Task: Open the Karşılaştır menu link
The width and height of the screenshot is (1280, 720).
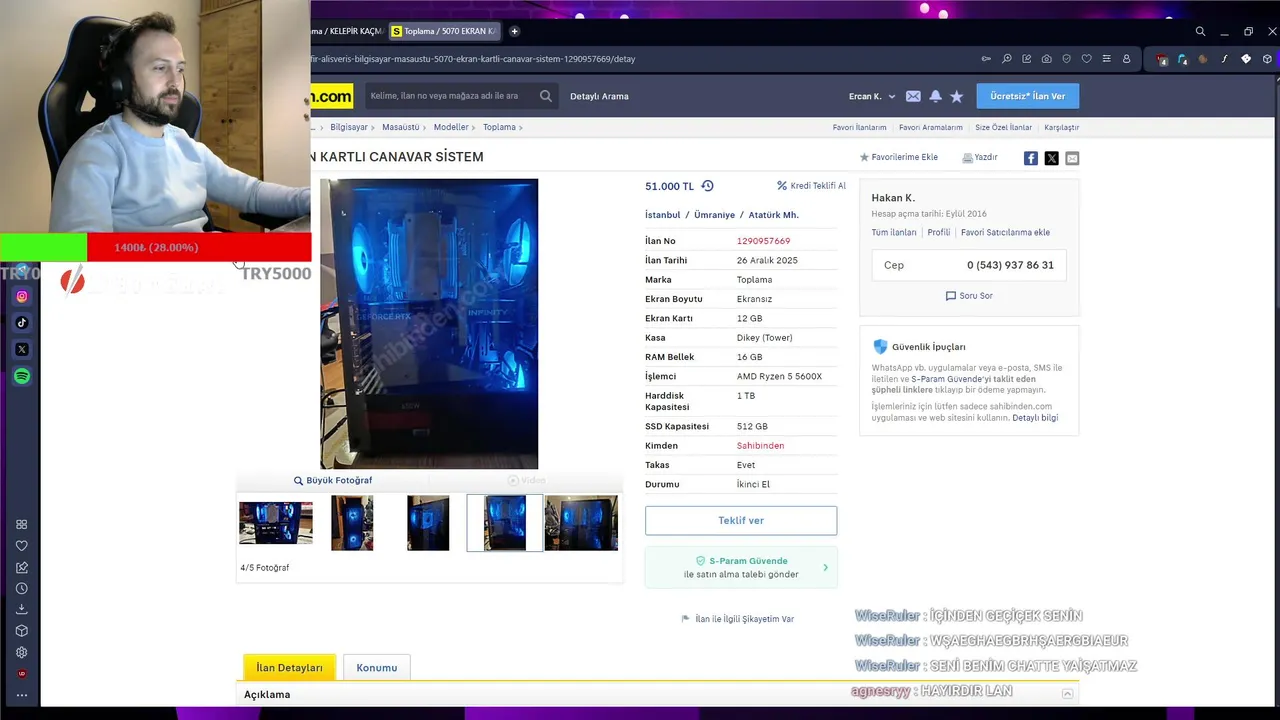Action: pyautogui.click(x=1061, y=127)
